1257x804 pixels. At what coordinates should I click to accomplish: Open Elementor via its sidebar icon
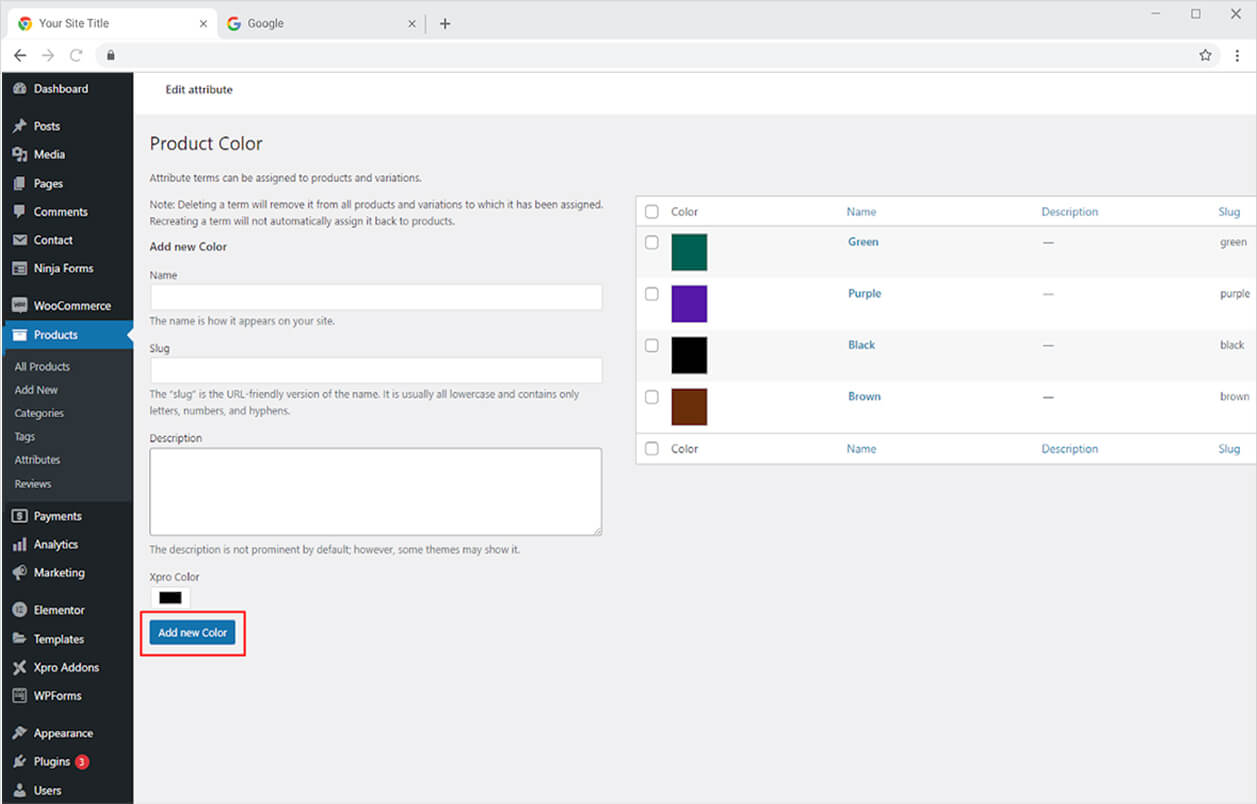click(19, 610)
